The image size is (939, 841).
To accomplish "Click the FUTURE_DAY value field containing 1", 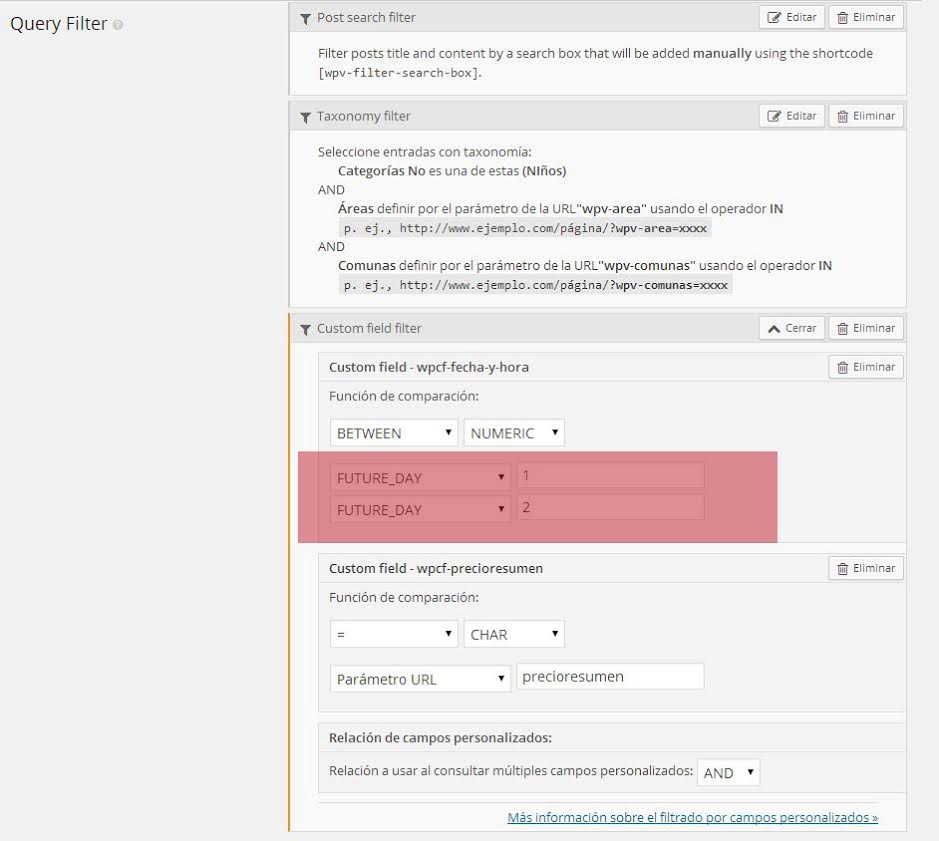I will pos(610,476).
